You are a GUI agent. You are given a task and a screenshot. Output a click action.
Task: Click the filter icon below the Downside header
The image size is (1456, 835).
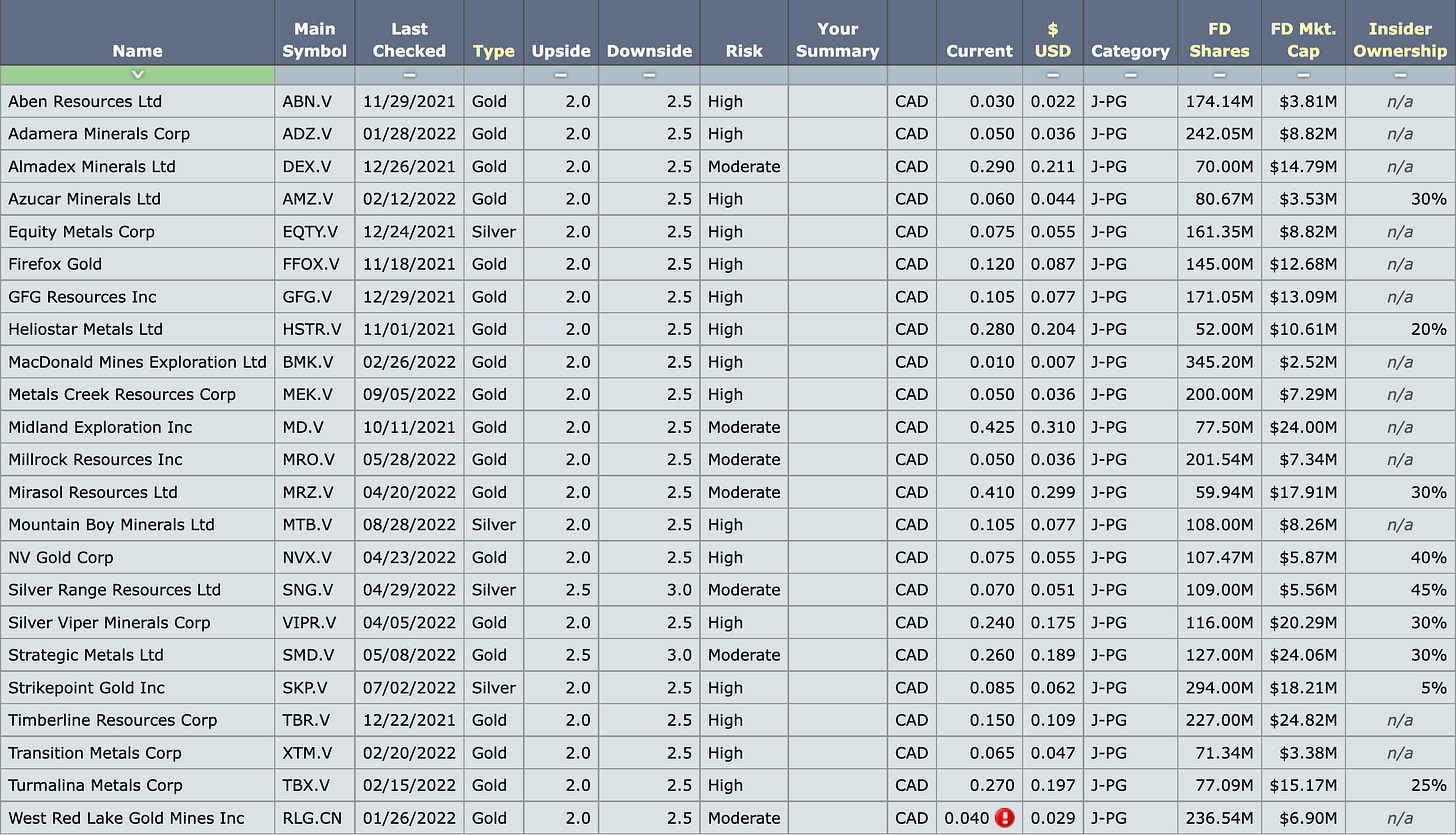tap(649, 74)
